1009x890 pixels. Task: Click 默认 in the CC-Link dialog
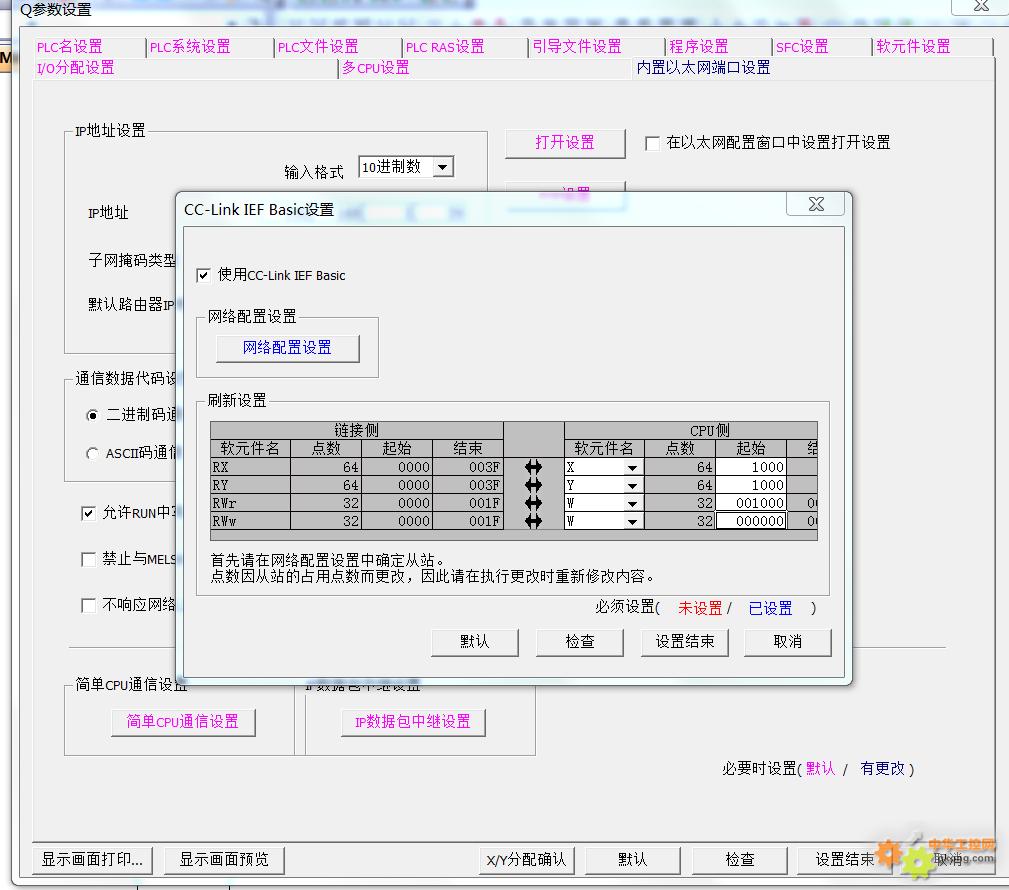474,642
